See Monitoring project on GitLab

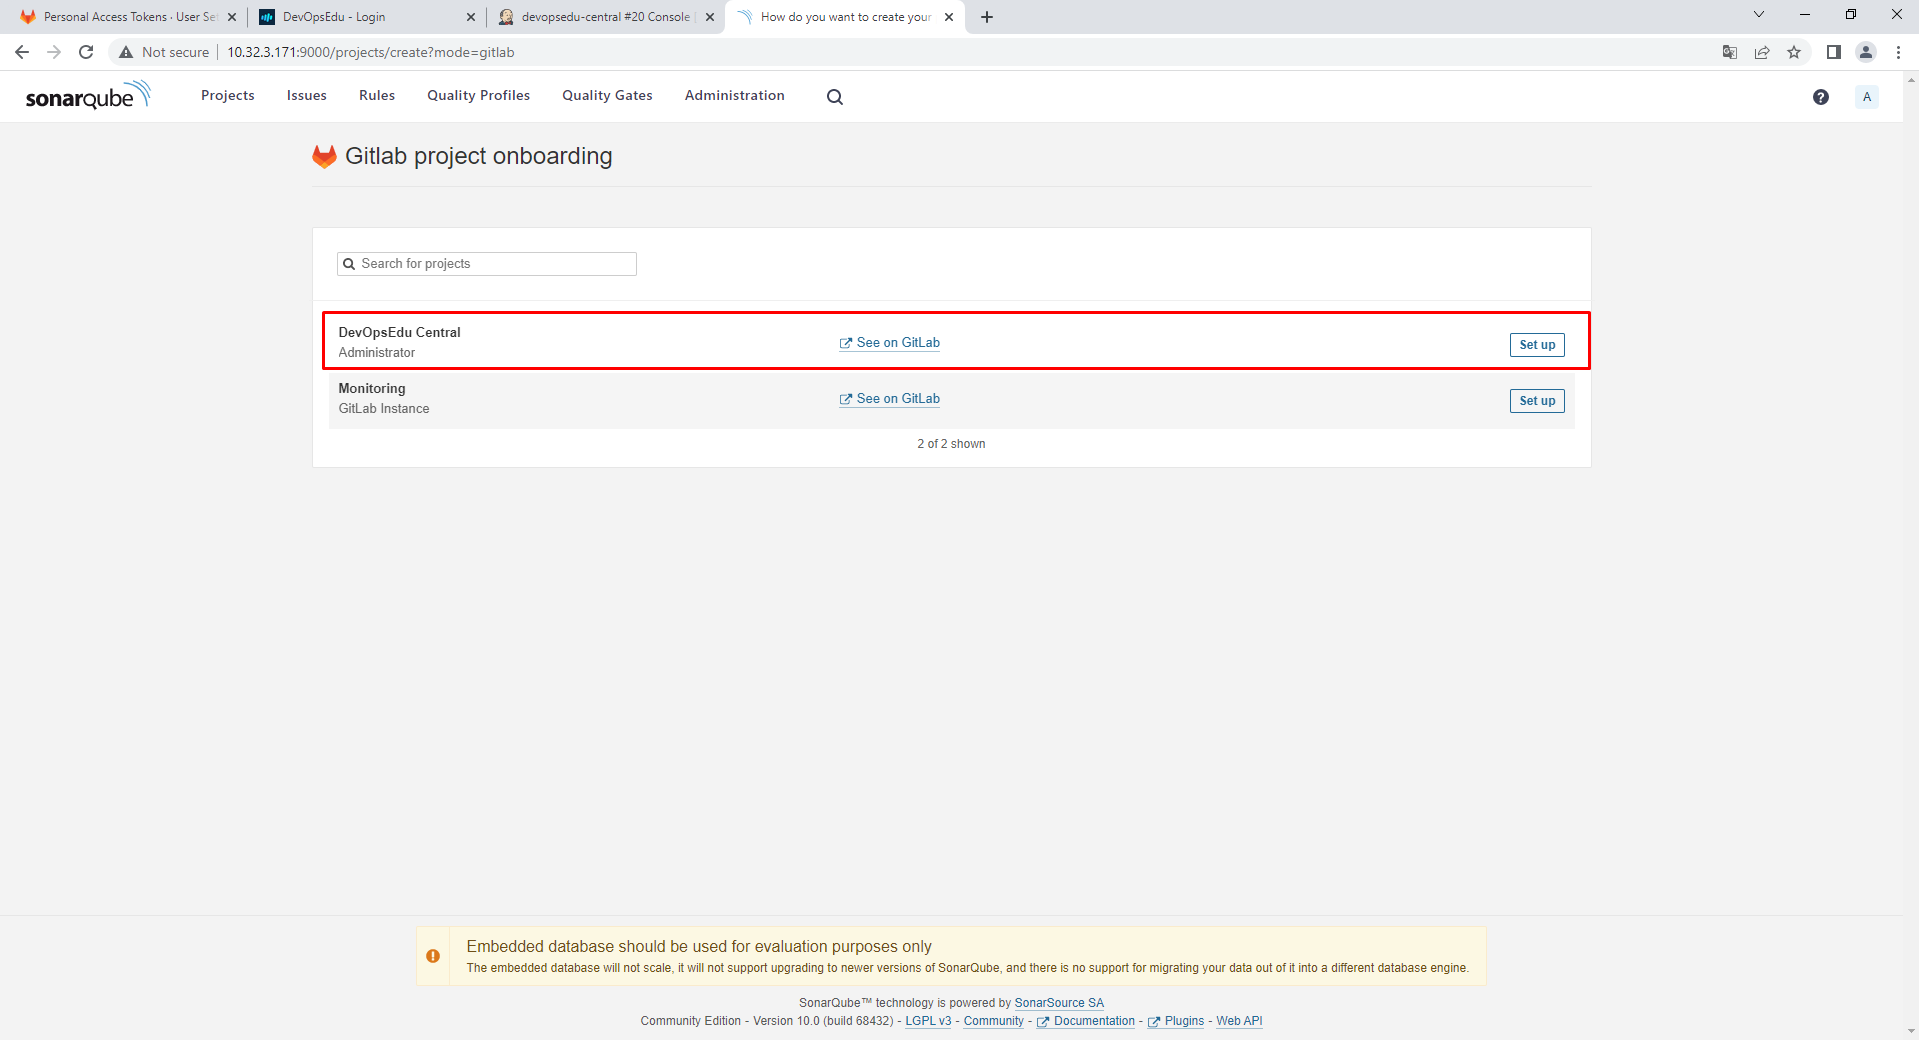(890, 399)
